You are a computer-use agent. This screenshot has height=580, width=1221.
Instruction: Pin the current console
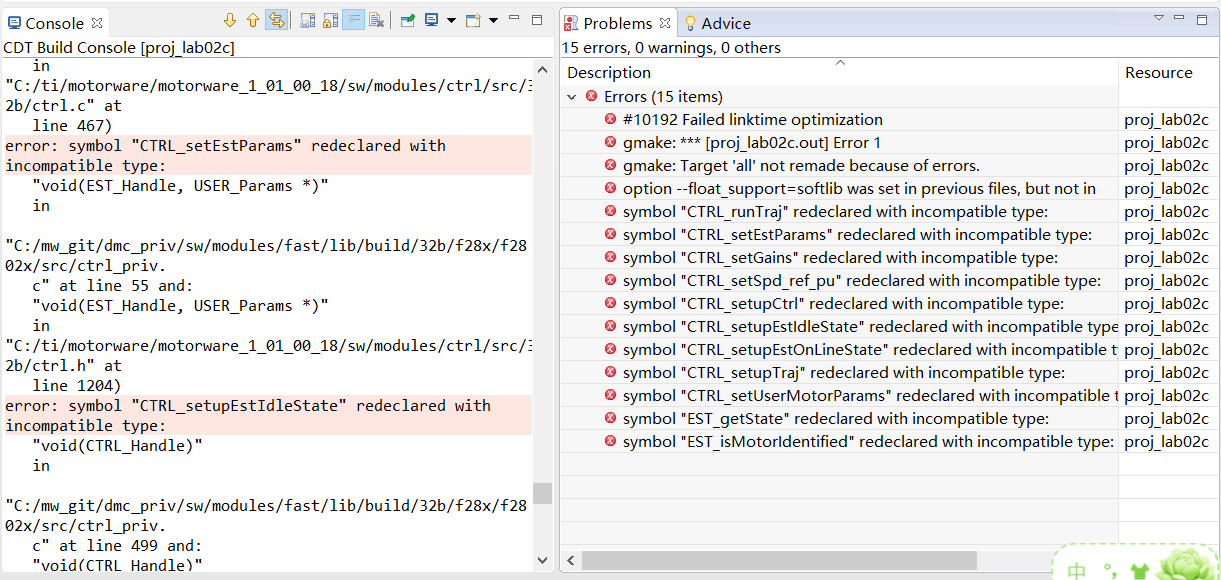pyautogui.click(x=408, y=20)
